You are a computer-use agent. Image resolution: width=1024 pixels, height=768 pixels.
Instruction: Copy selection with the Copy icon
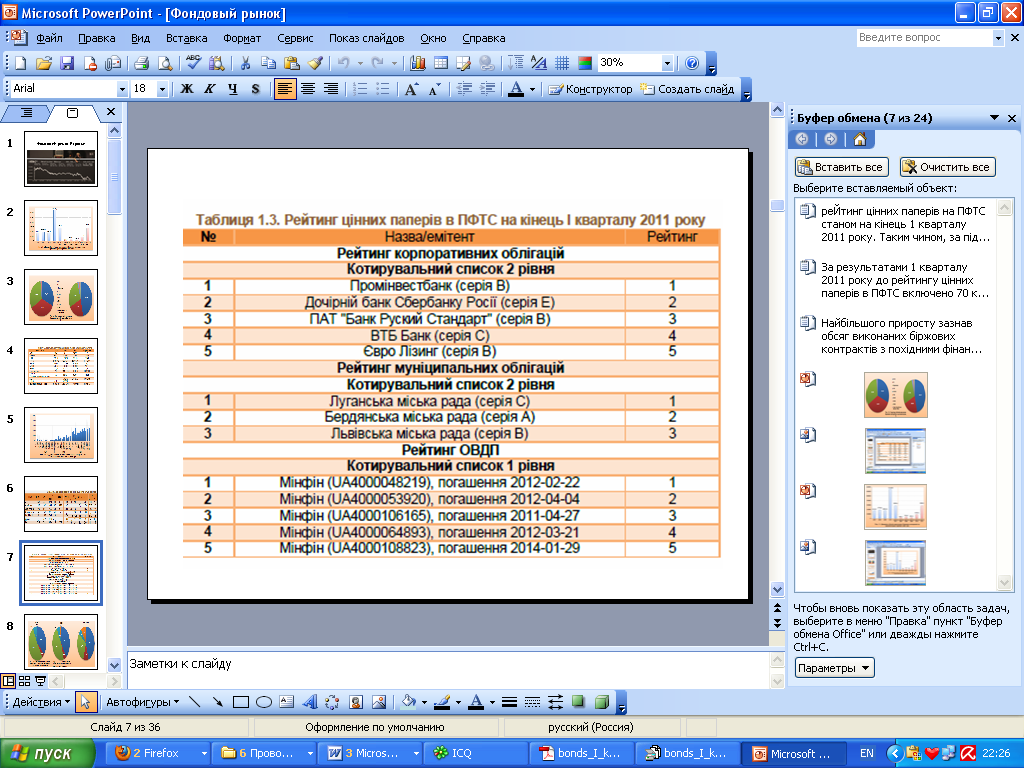(268, 63)
